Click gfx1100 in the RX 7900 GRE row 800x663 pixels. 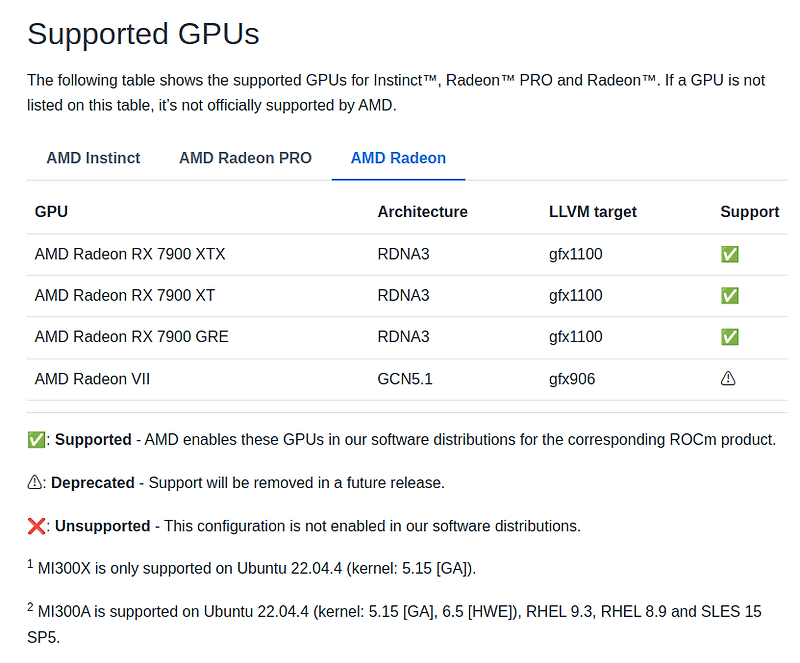(x=576, y=337)
